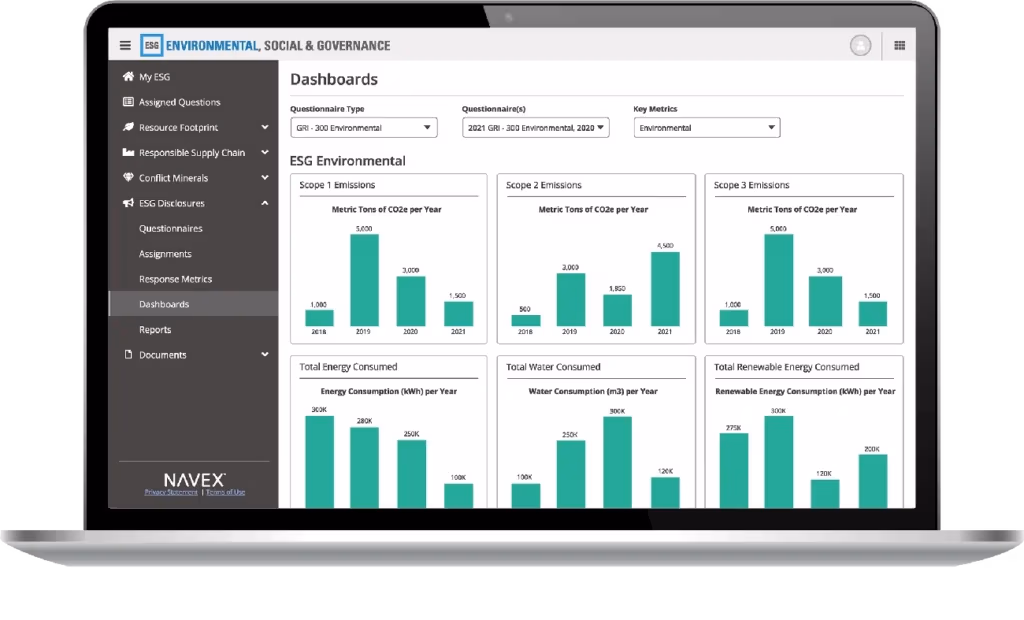Open Assigned Questions

pos(180,103)
